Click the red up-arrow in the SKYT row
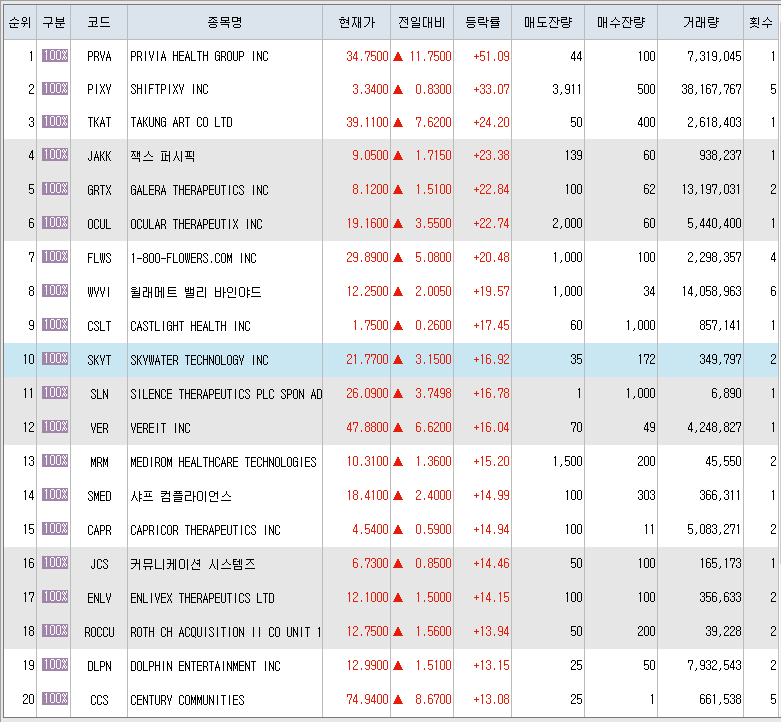The height and width of the screenshot is (722, 781). point(397,360)
